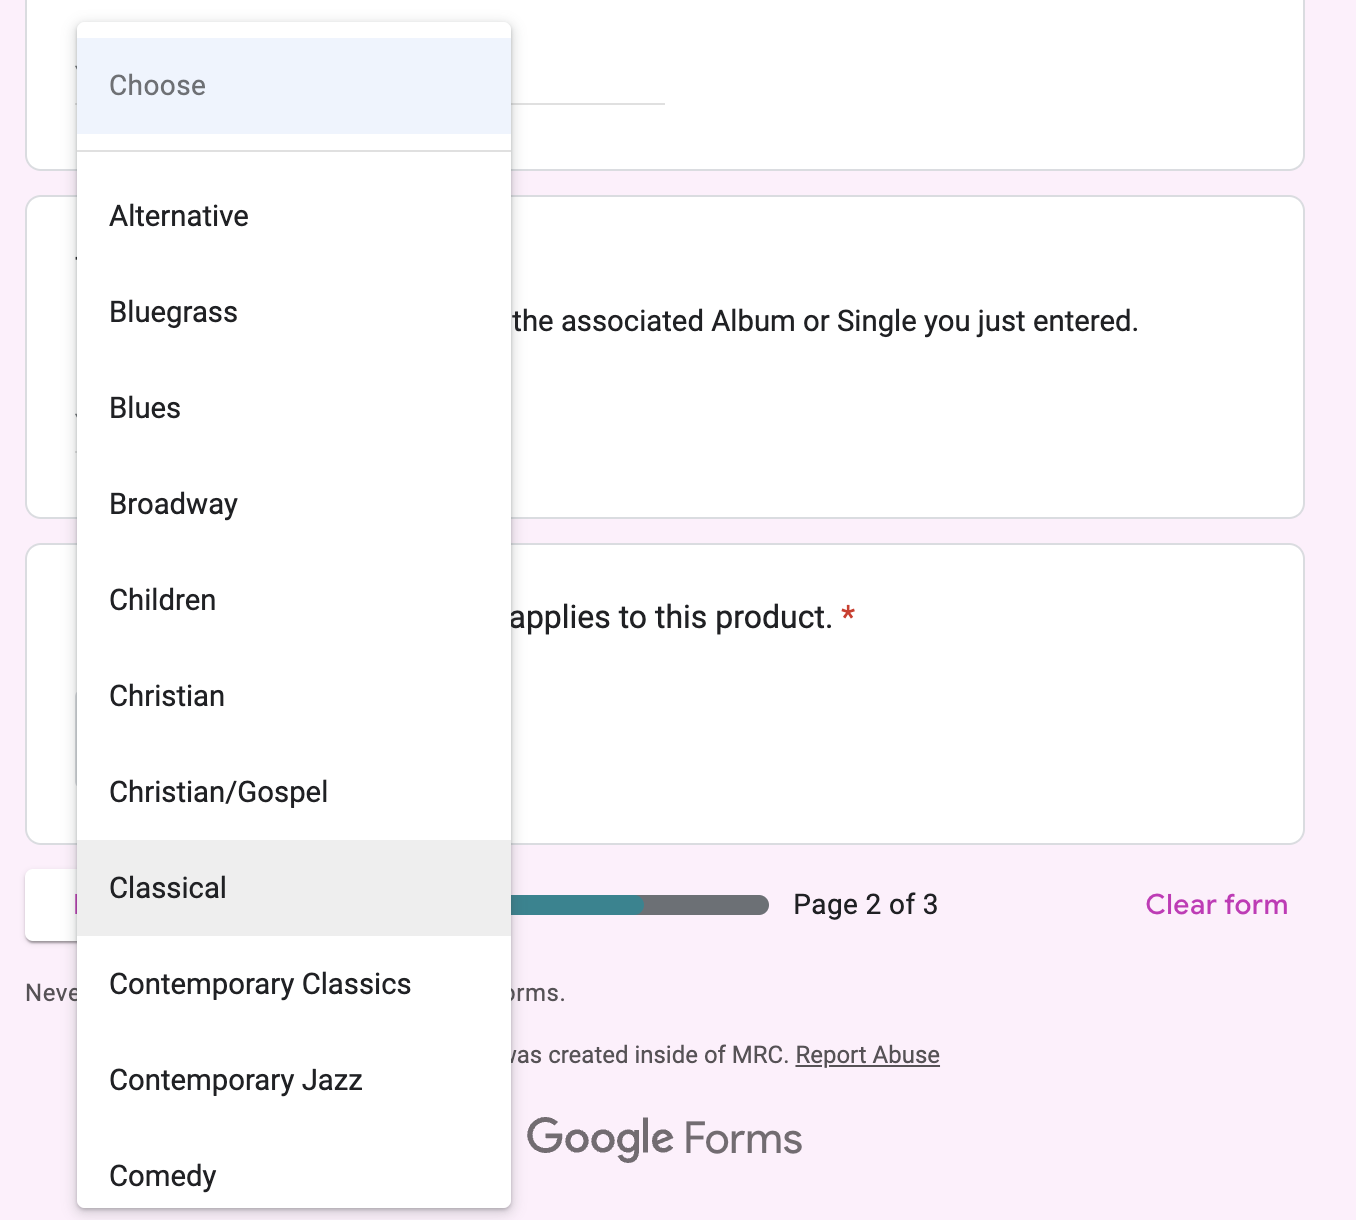Open the Report Abuse link
Viewport: 1356px width, 1220px height.
[867, 1055]
